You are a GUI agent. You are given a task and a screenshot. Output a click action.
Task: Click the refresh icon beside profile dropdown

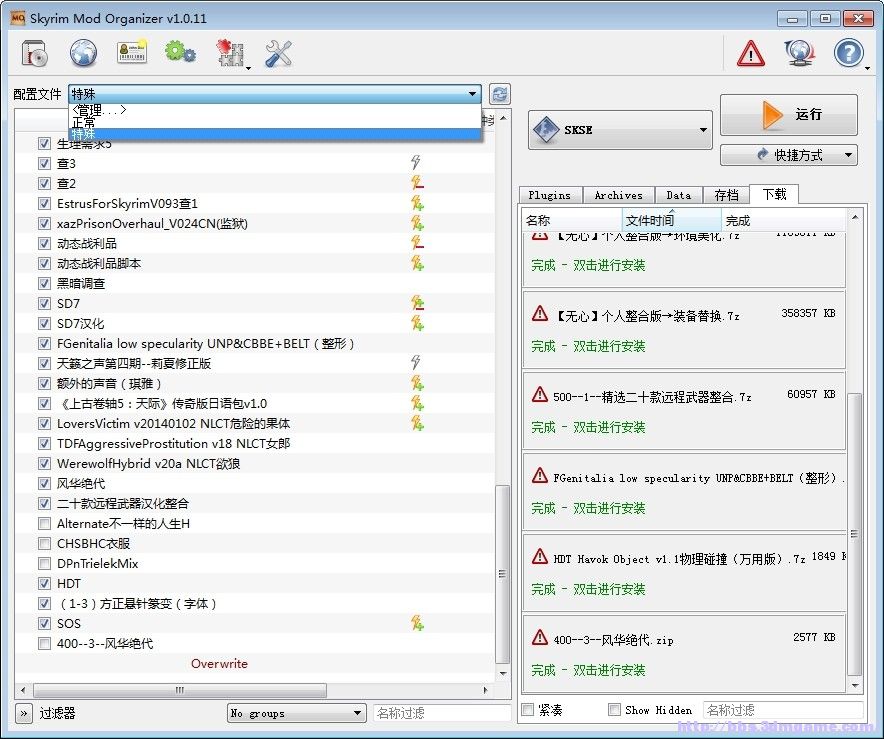pos(500,94)
